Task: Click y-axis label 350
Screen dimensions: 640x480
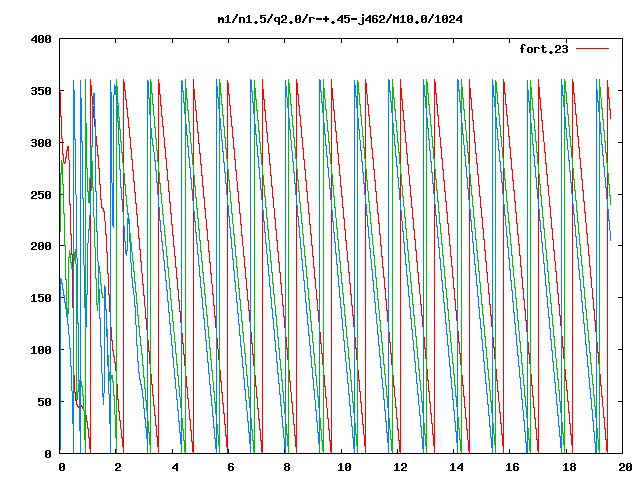Action: (x=41, y=91)
